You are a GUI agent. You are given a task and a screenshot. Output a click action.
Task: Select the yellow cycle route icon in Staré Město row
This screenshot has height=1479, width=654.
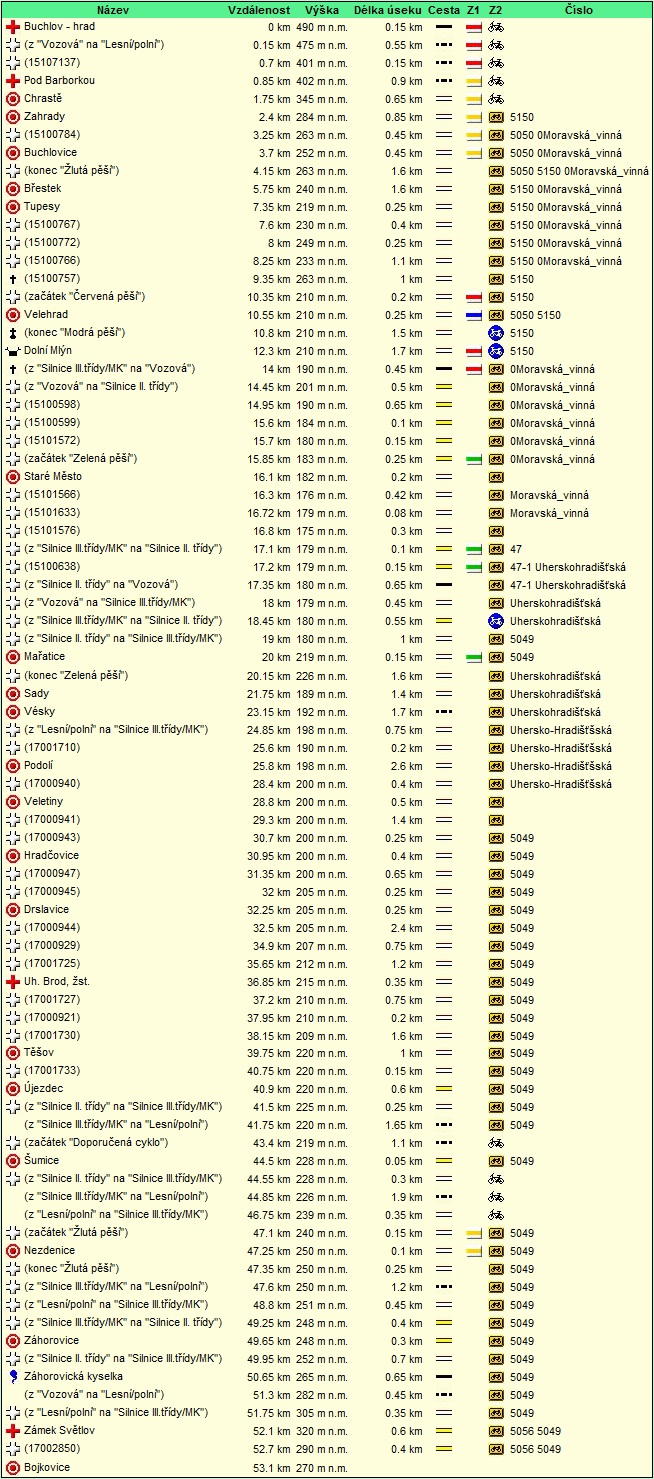click(x=495, y=477)
